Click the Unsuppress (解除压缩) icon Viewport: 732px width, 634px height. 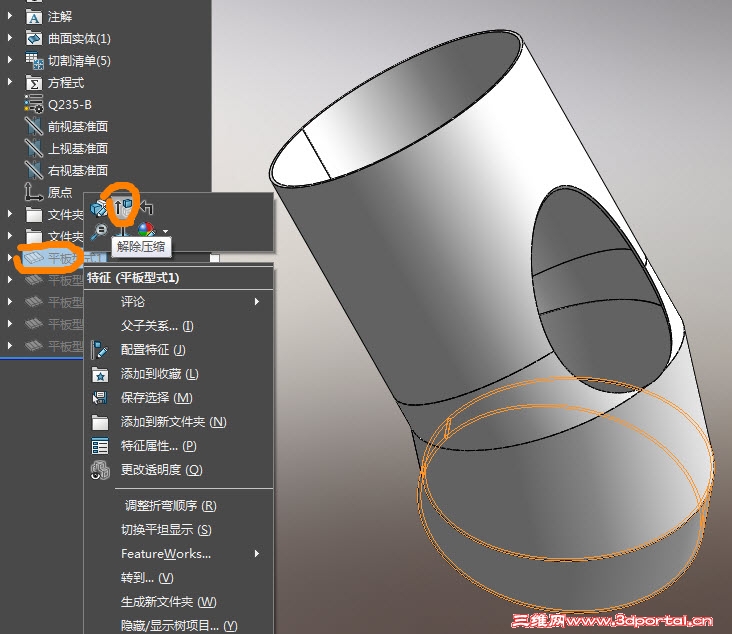coord(123,207)
